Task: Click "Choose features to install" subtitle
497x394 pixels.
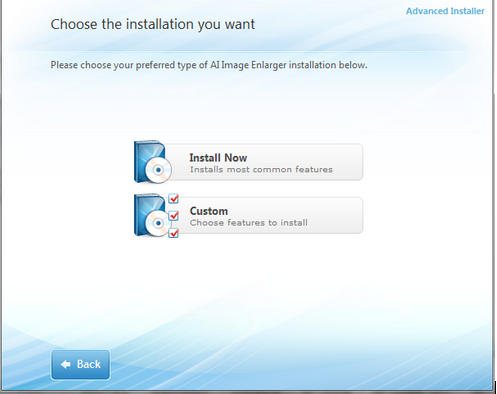Action: click(249, 223)
